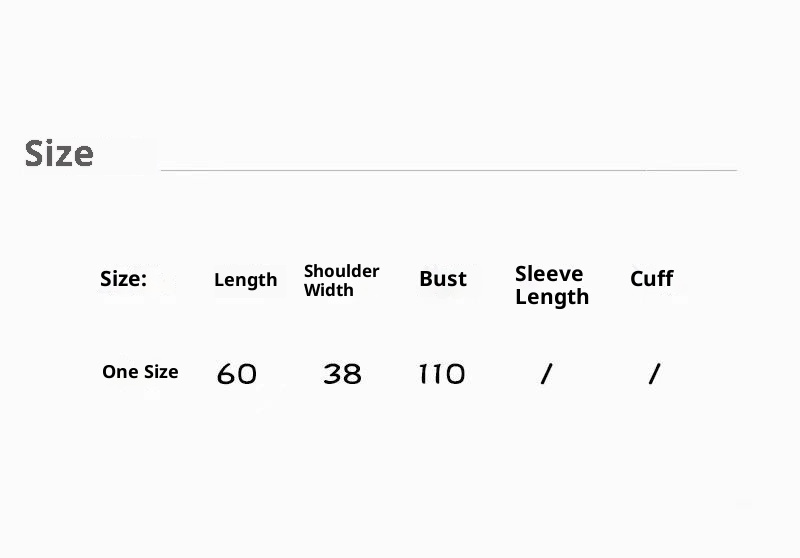This screenshot has width=800, height=558.
Task: Select the Shoulder Width column header
Action: click(x=341, y=280)
